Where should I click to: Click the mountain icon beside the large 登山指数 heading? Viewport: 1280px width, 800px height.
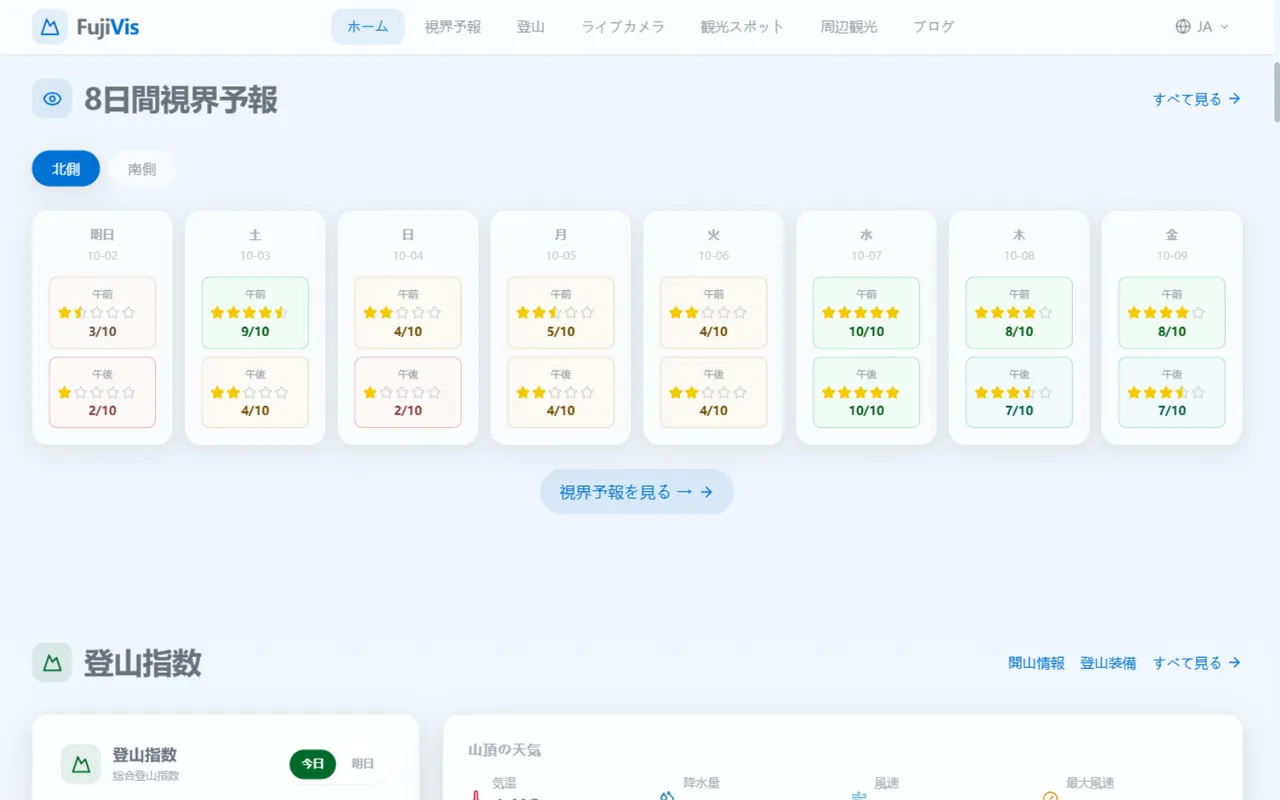52,663
